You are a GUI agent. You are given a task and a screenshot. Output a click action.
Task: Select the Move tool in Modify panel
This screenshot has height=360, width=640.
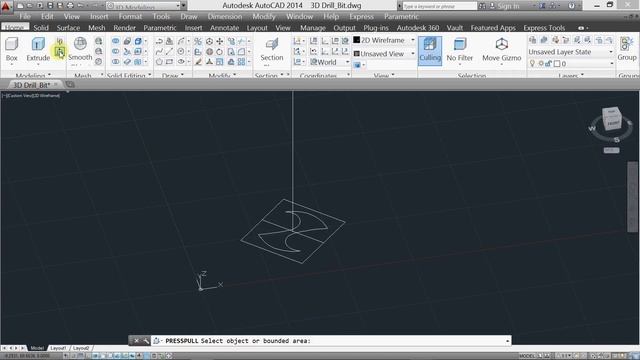220,41
